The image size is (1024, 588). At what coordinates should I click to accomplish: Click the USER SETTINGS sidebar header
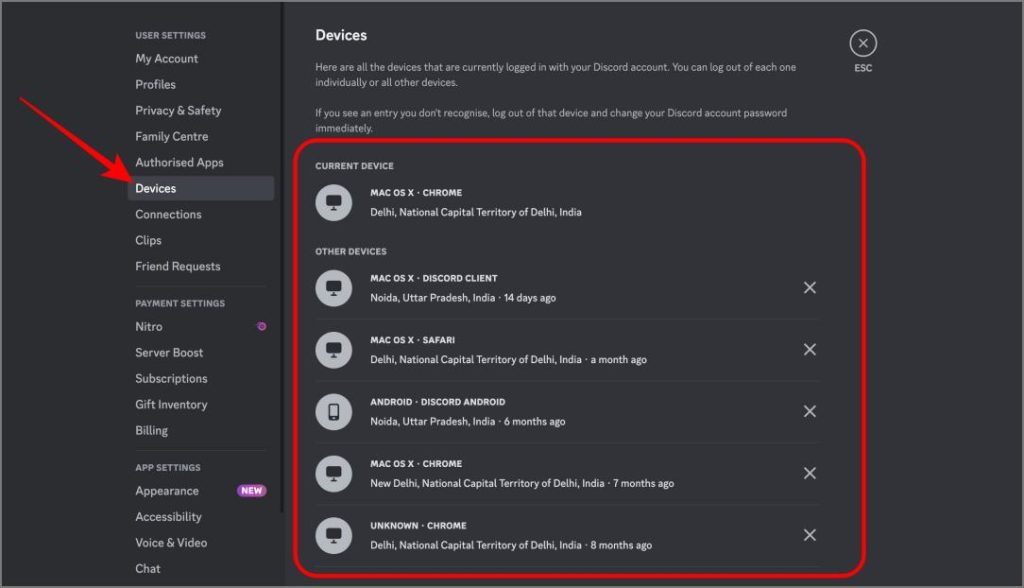click(x=170, y=35)
